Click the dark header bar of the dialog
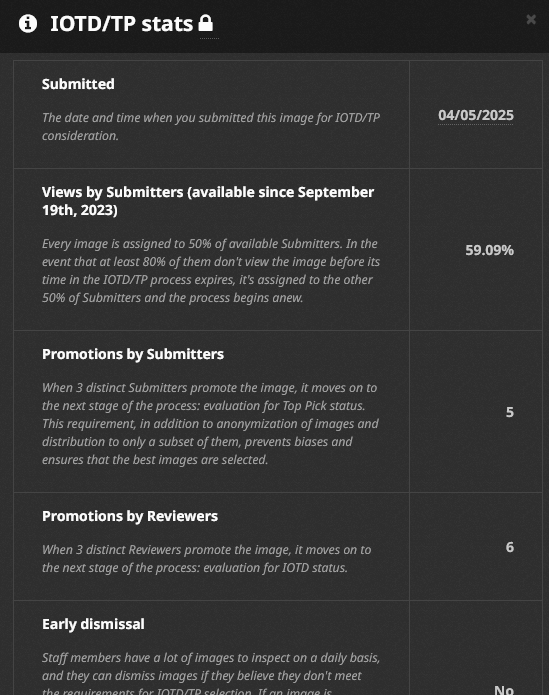549x695 pixels. pyautogui.click(x=354, y=26)
